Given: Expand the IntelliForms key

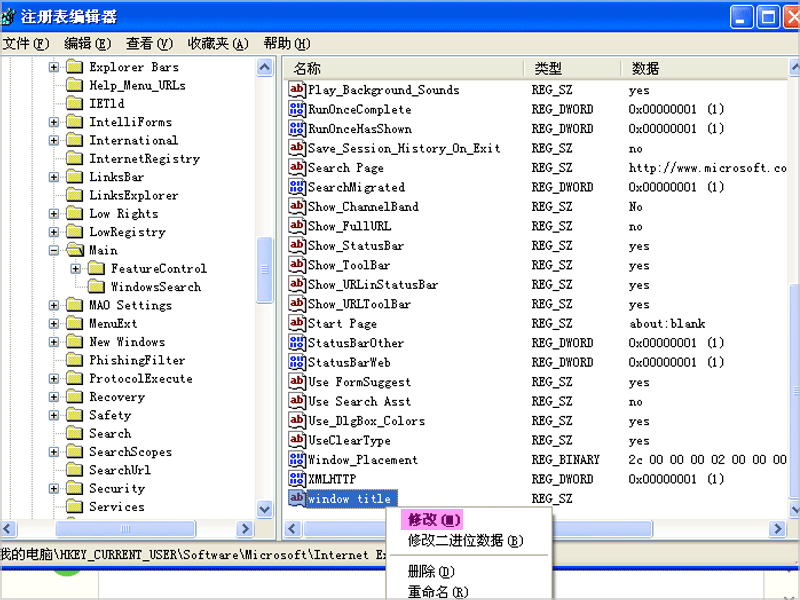Looking at the screenshot, I should tap(54, 122).
